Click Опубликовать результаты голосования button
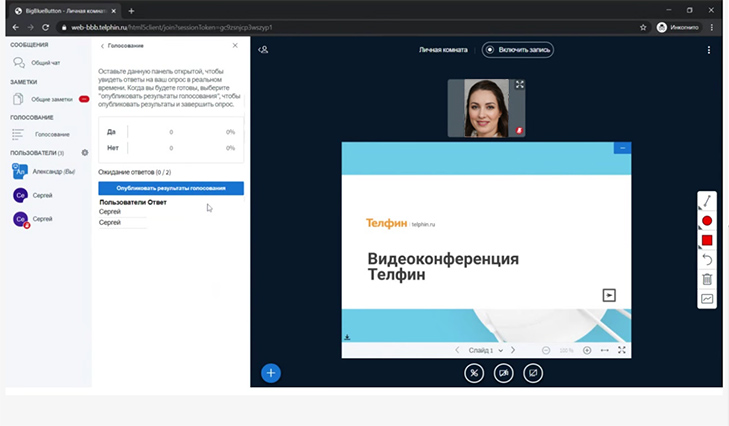Screen dimensions: 729x426 (171, 188)
